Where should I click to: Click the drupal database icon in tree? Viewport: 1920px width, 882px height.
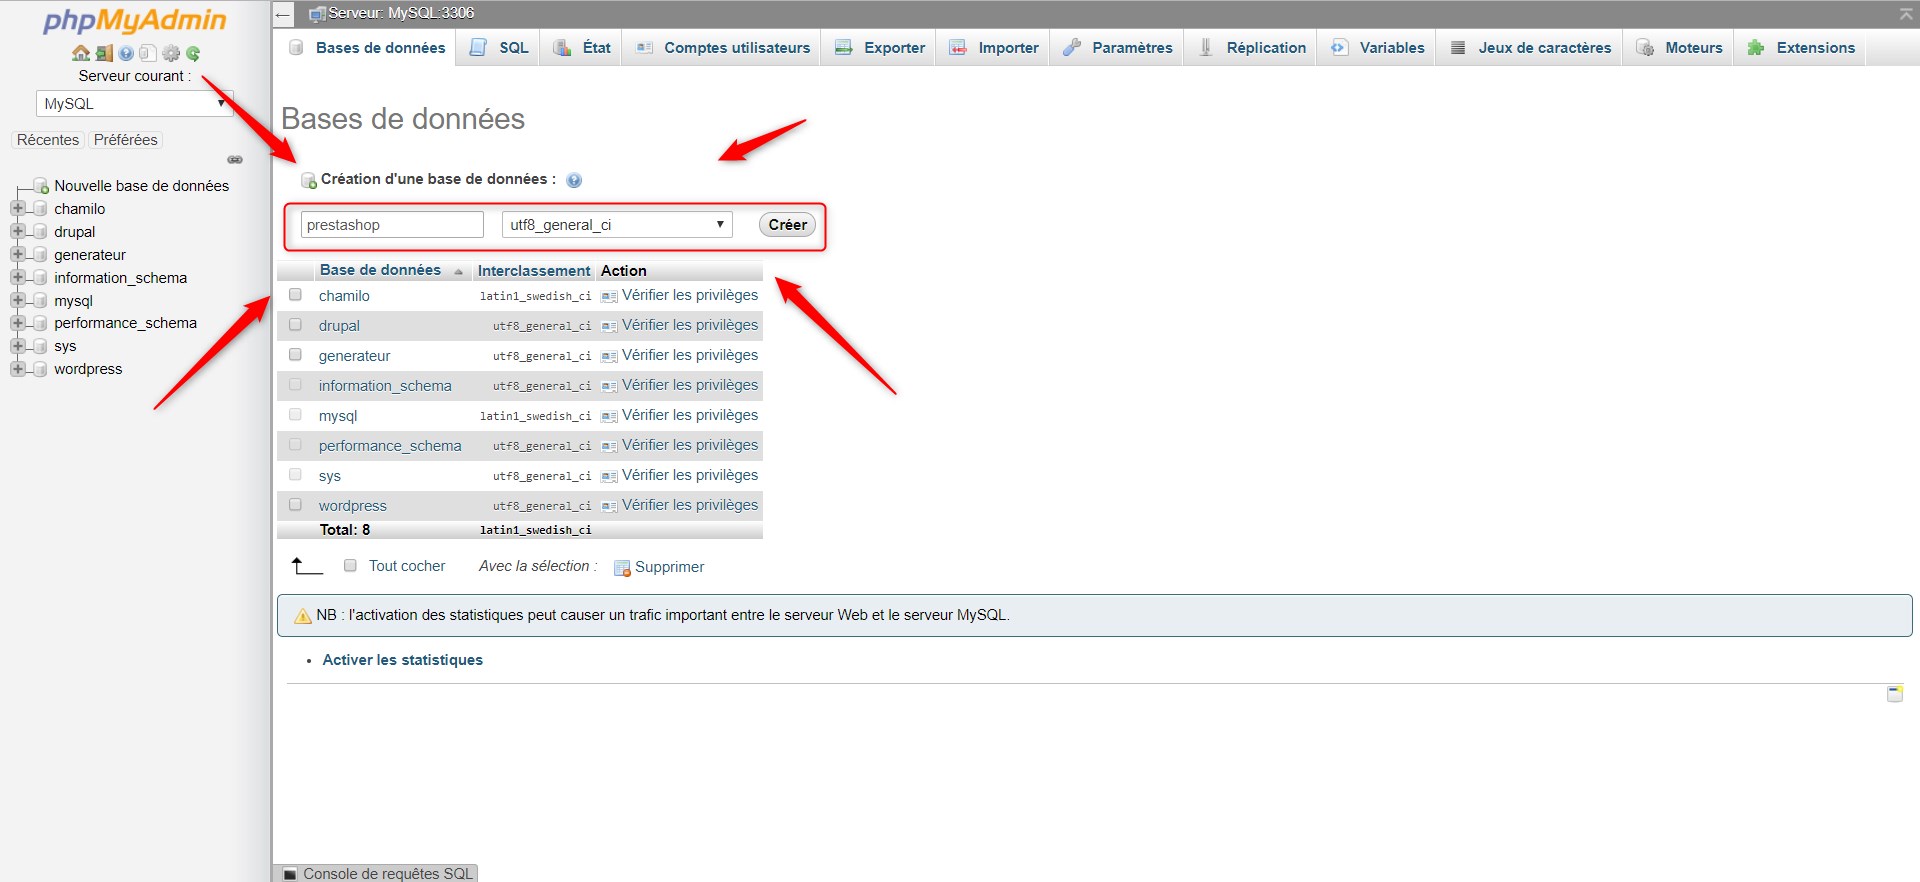coord(40,231)
